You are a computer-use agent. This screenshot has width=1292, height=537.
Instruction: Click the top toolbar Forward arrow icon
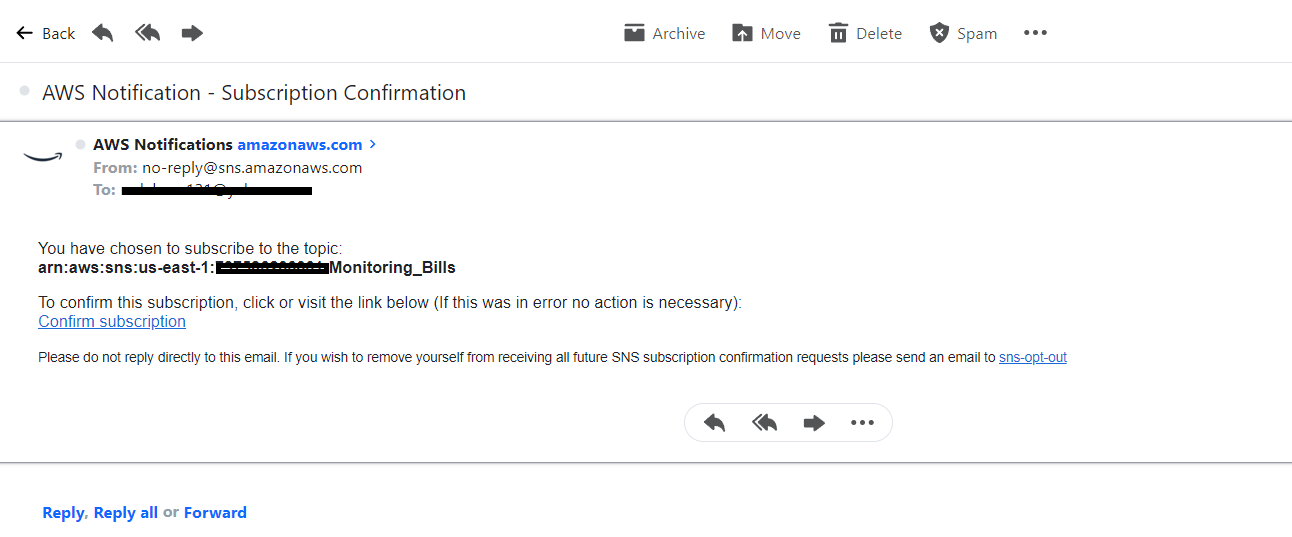point(192,33)
